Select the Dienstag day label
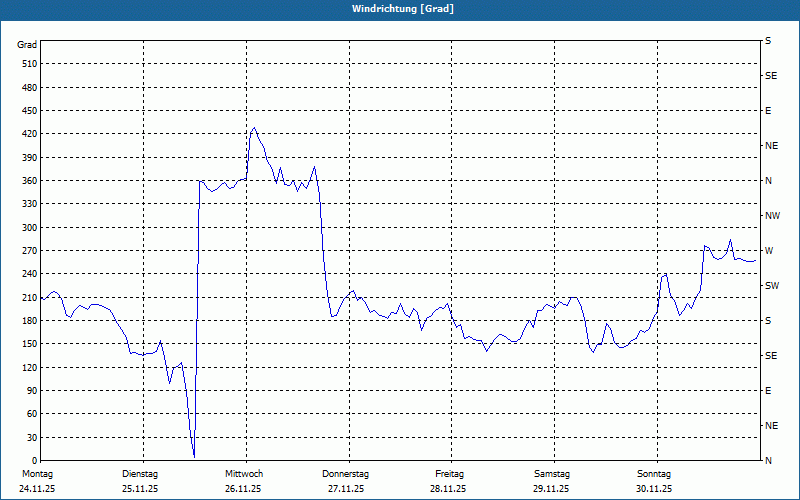 140,473
